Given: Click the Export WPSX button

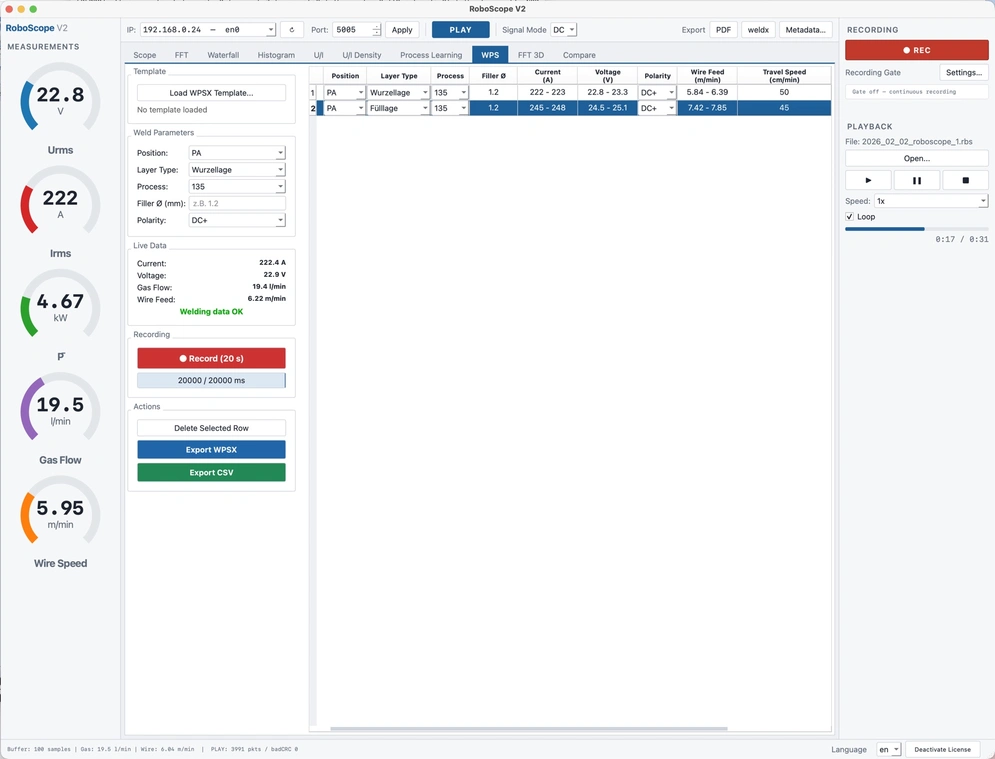Looking at the screenshot, I should pos(211,449).
